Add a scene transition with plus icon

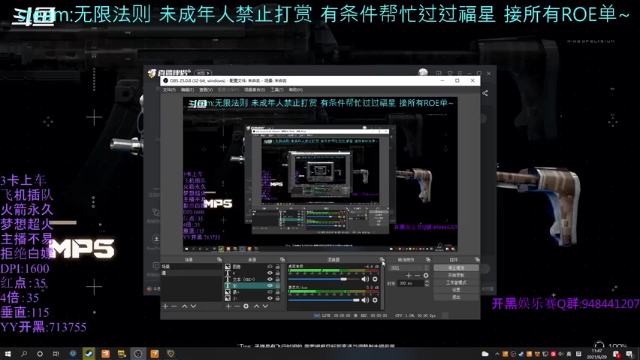pos(408,276)
